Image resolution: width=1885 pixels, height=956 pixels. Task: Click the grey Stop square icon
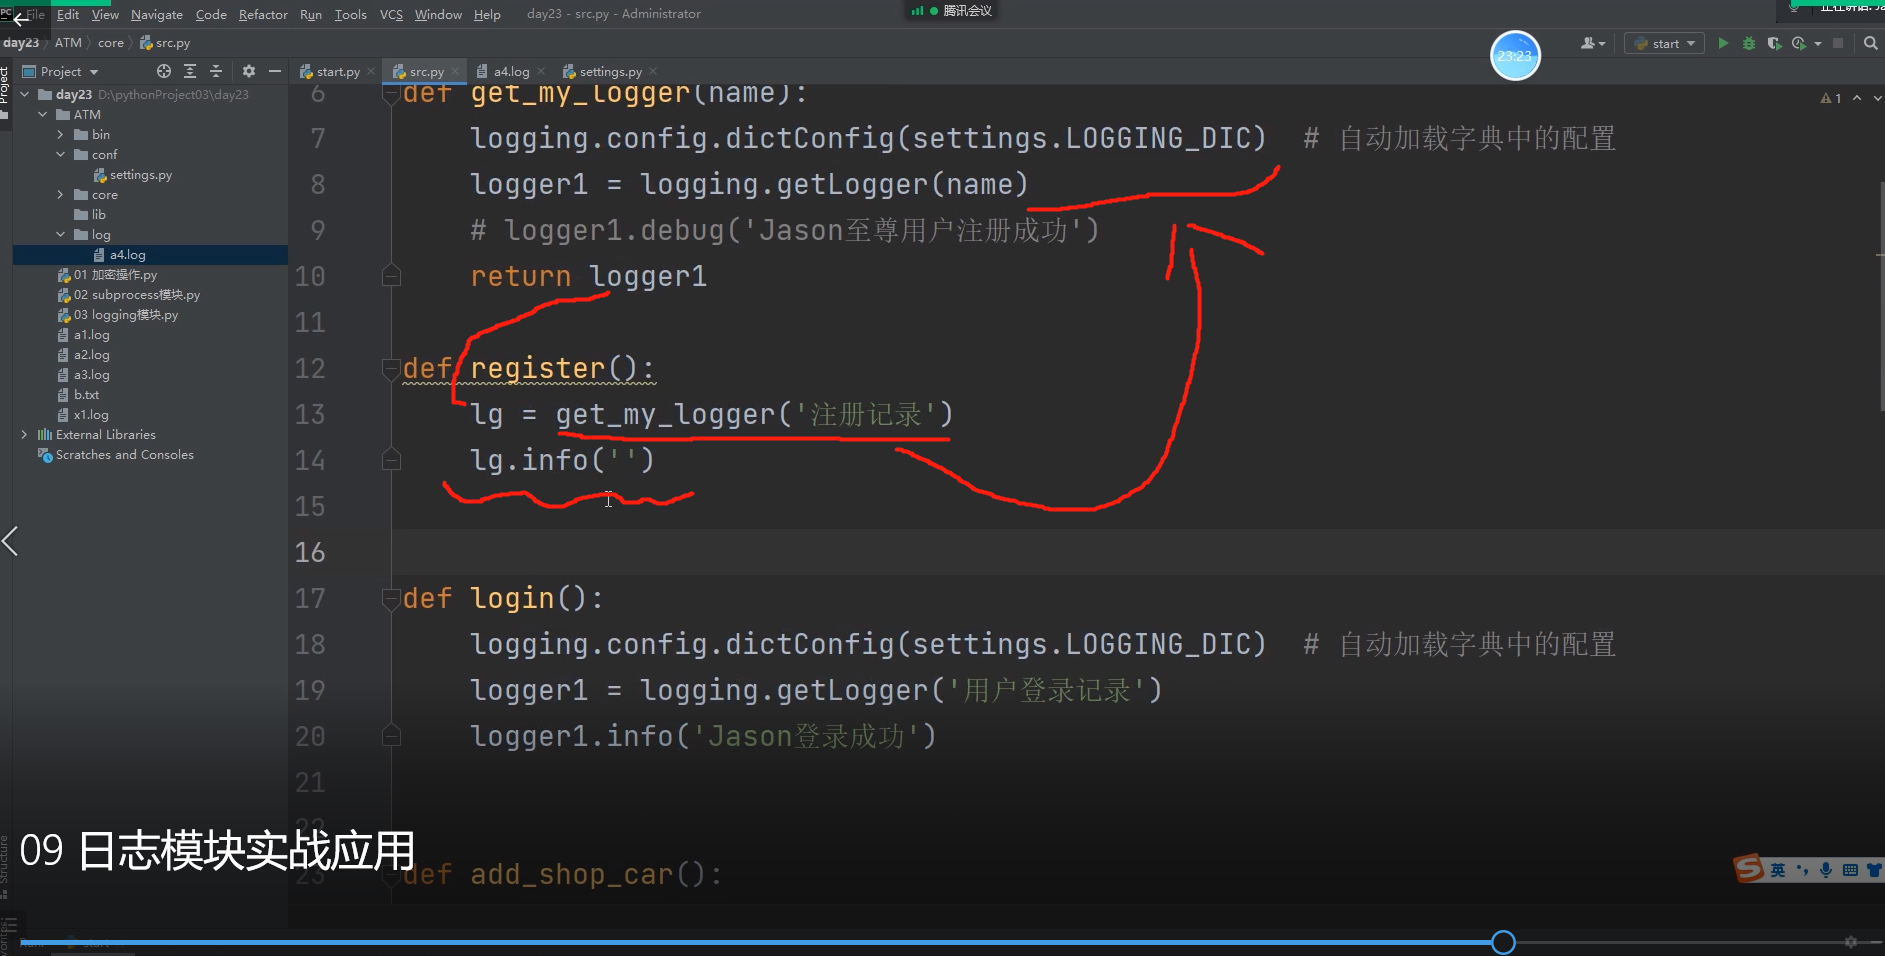coord(1838,43)
